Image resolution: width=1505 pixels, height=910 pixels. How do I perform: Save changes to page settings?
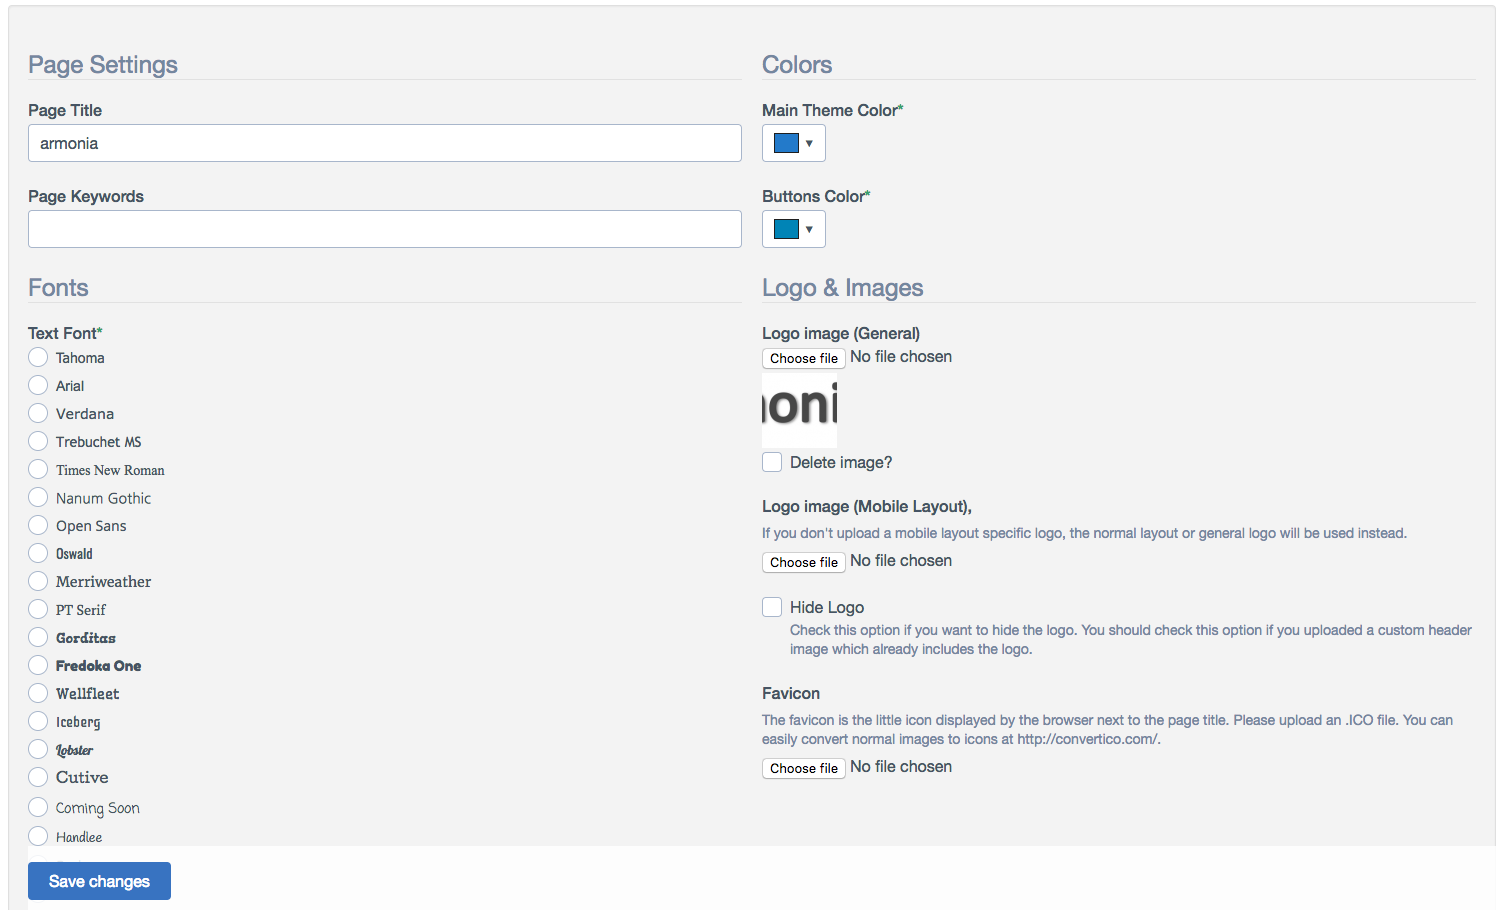coord(99,881)
